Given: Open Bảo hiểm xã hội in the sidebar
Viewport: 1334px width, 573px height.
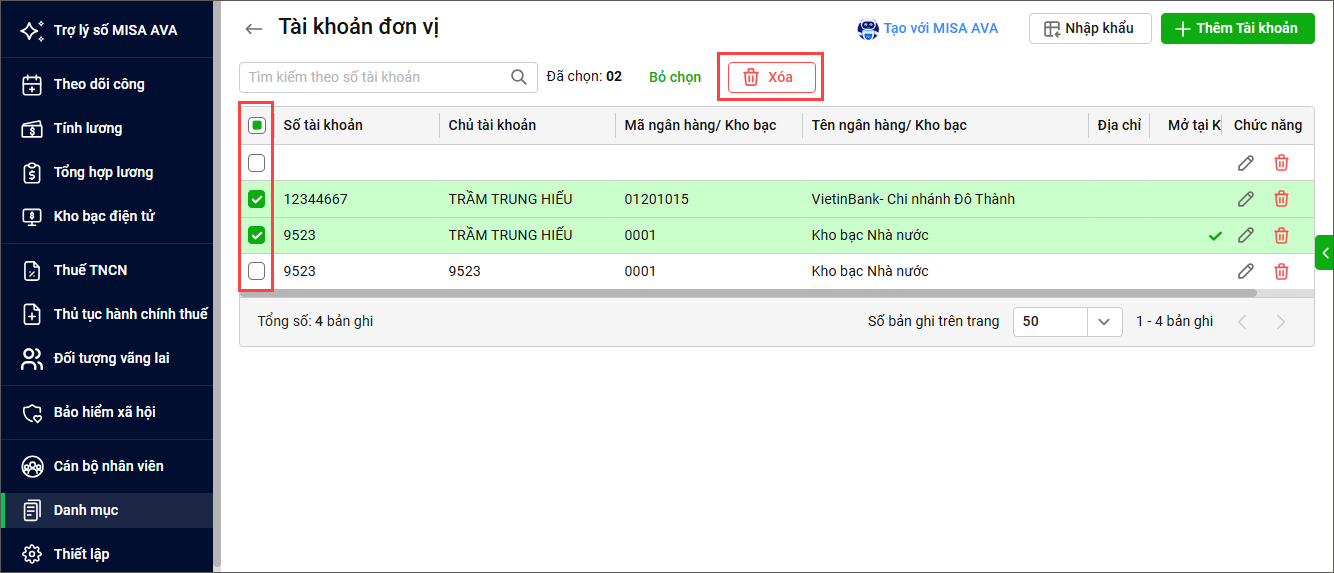Looking at the screenshot, I should (104, 412).
